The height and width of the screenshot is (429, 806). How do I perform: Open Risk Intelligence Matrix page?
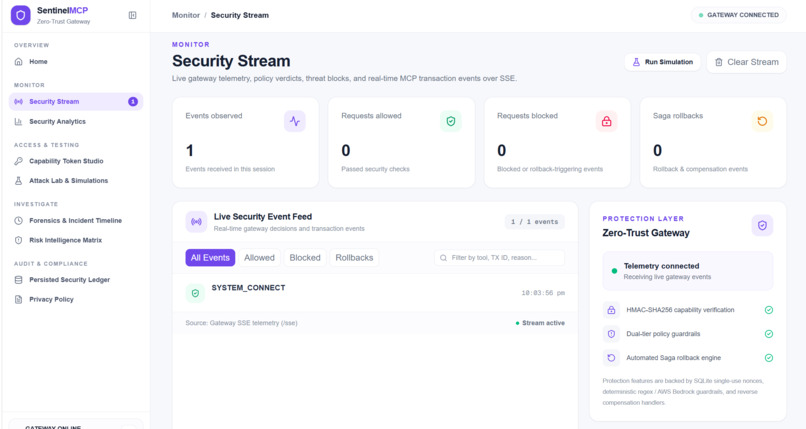[x=76, y=240]
